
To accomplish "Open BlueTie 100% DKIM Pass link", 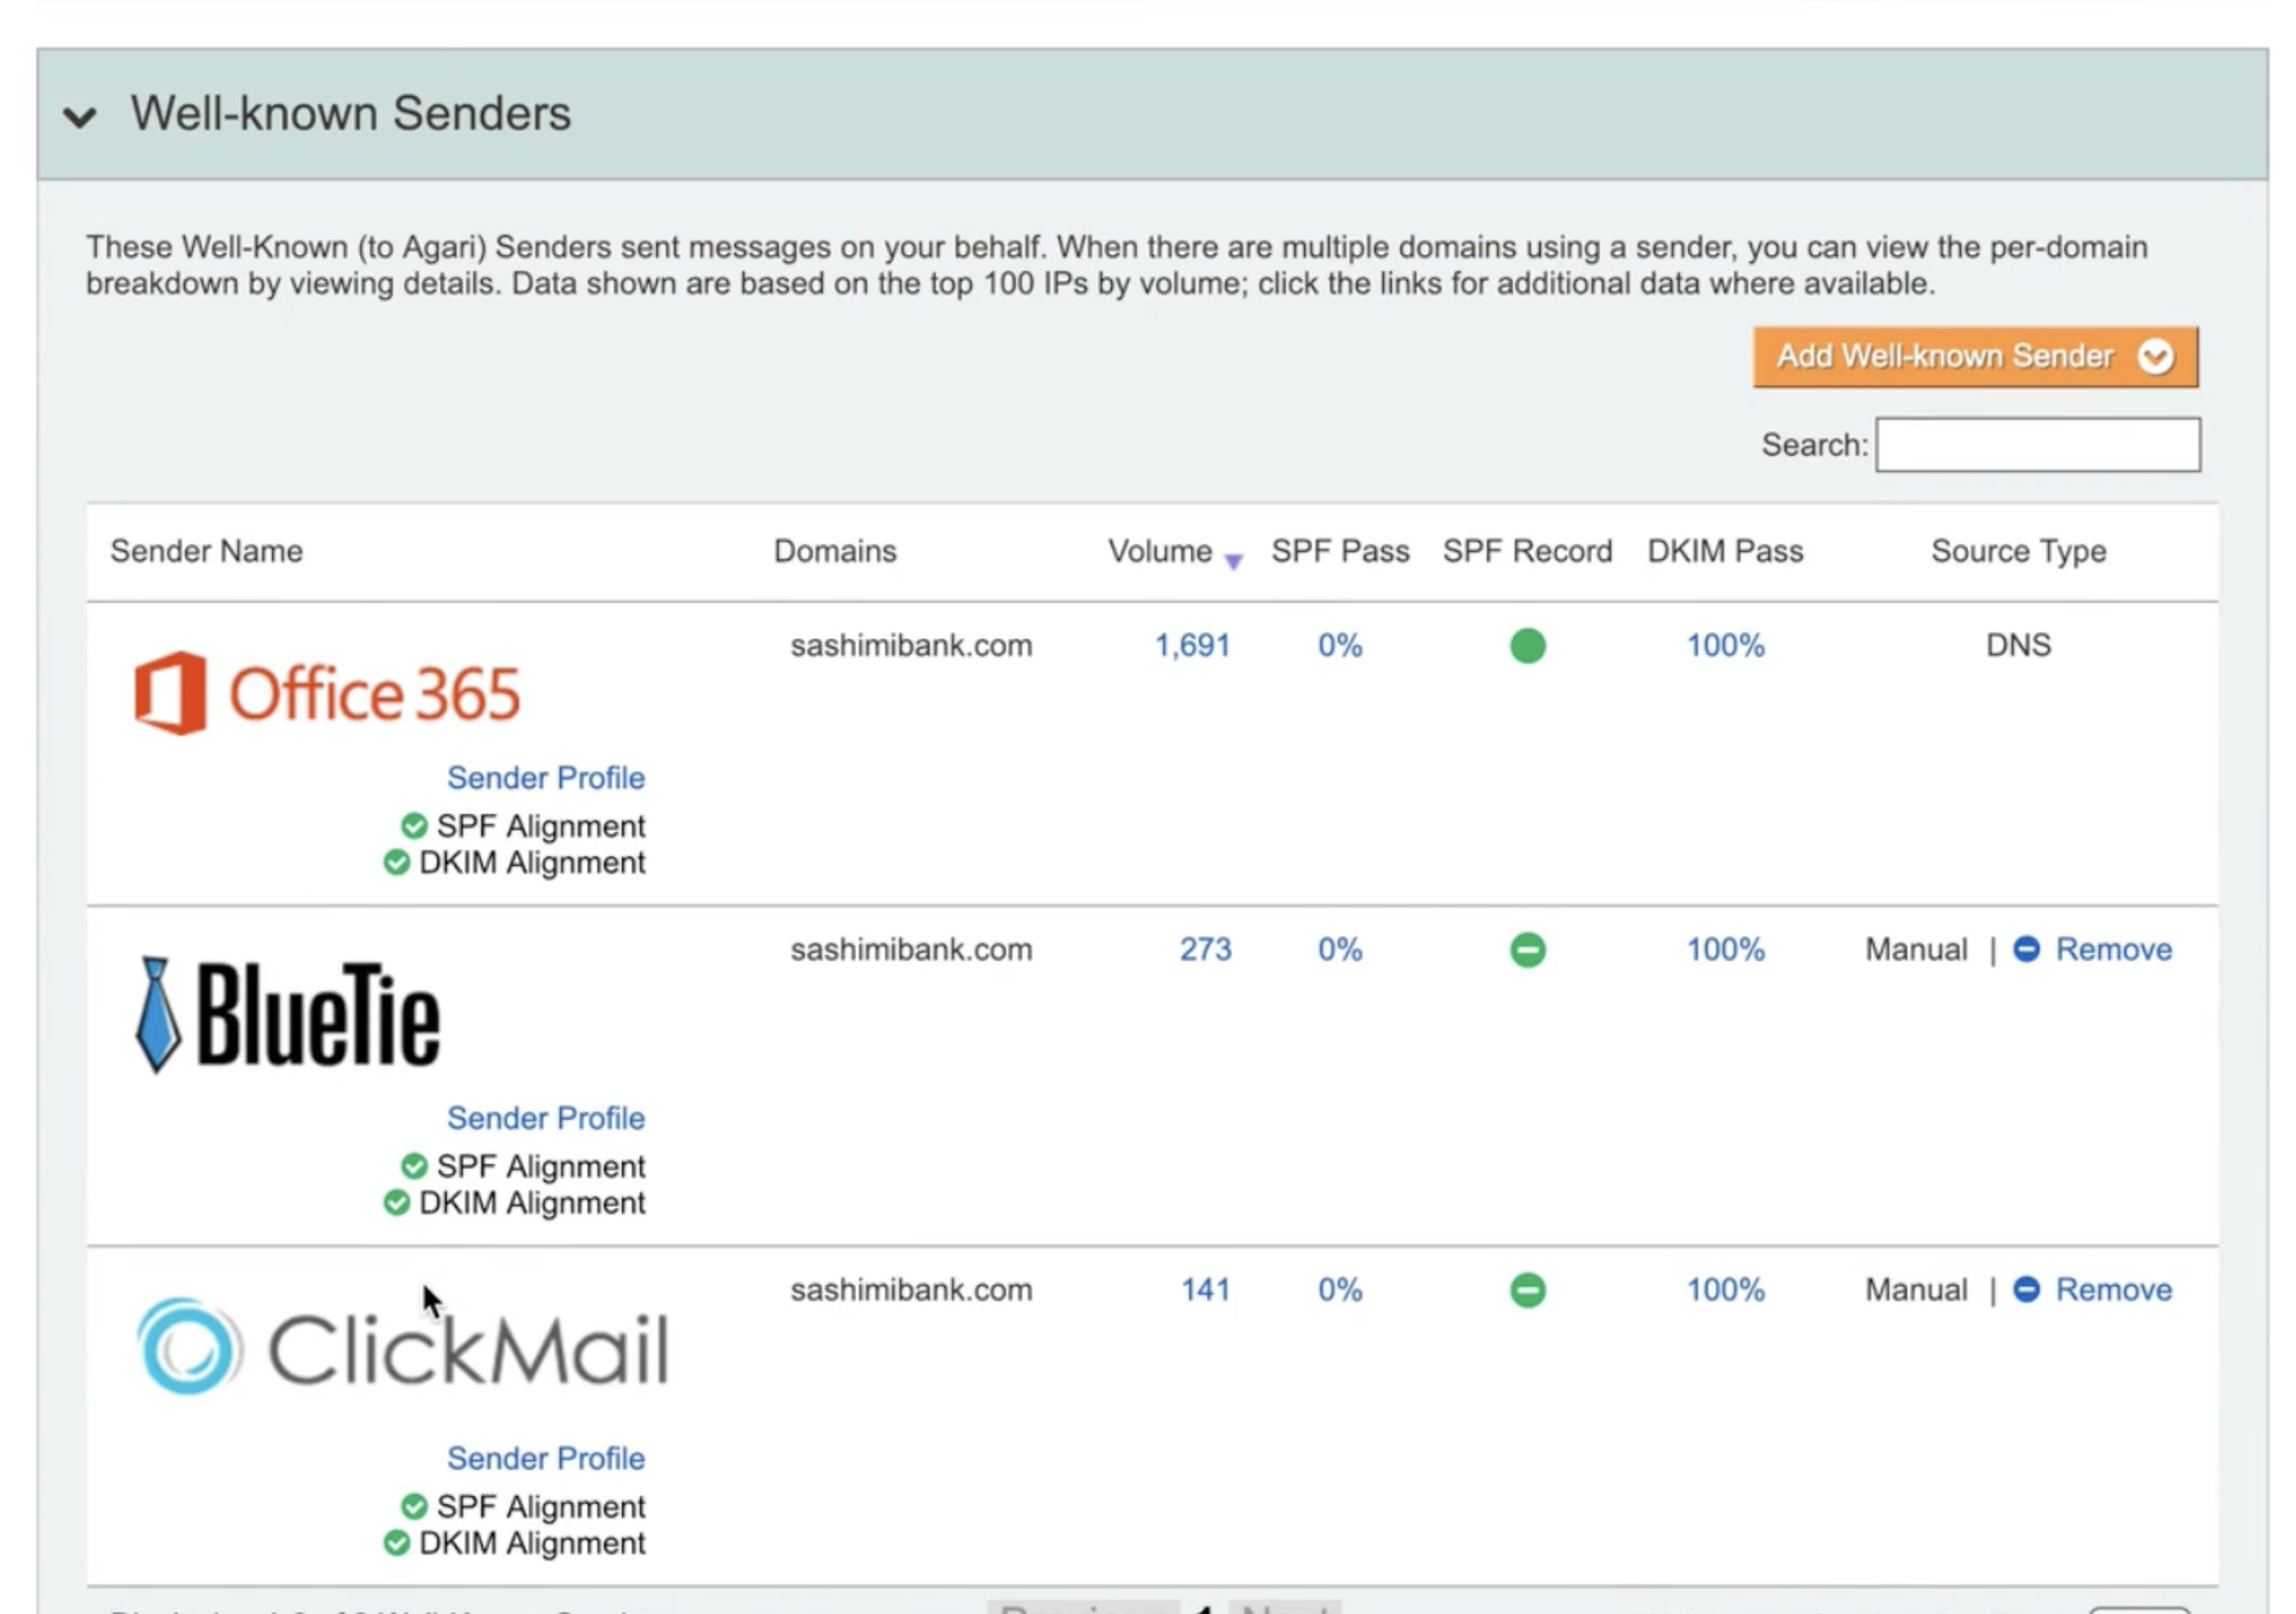I will coord(1725,949).
